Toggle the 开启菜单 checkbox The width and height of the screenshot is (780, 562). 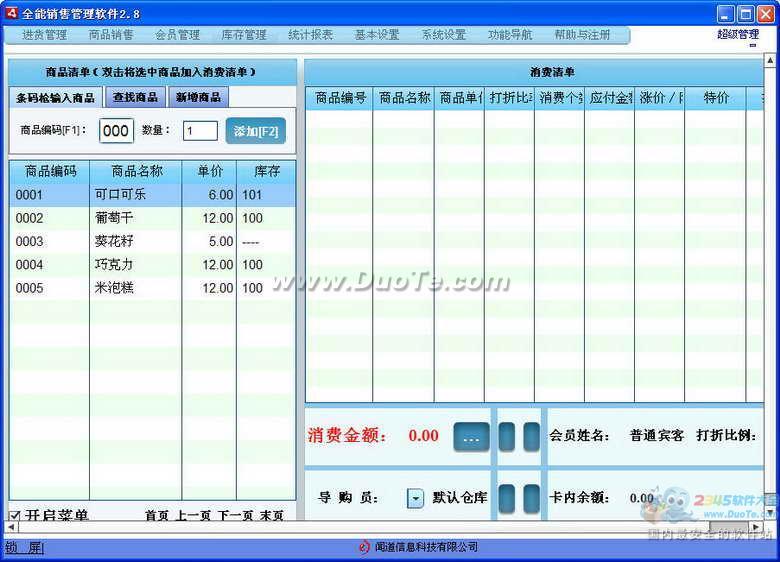[14, 516]
